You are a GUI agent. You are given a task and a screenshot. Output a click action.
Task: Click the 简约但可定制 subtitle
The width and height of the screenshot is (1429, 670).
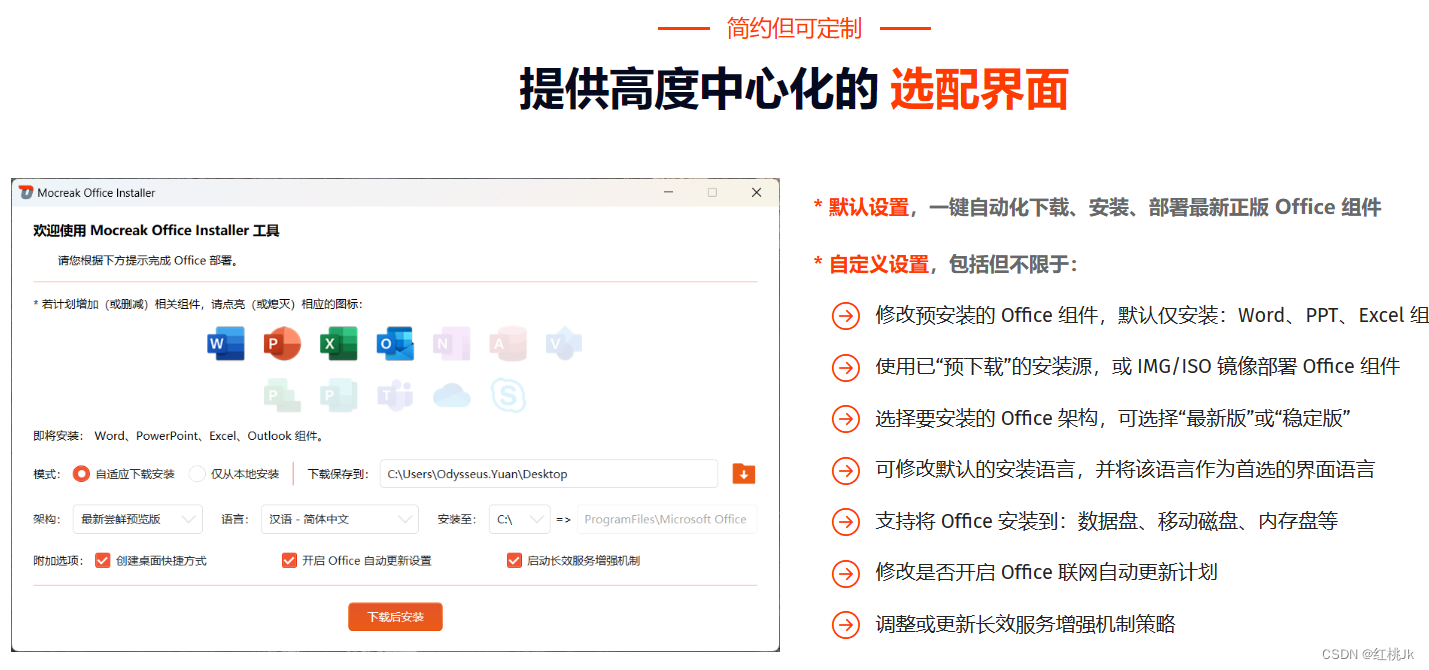coord(794,28)
